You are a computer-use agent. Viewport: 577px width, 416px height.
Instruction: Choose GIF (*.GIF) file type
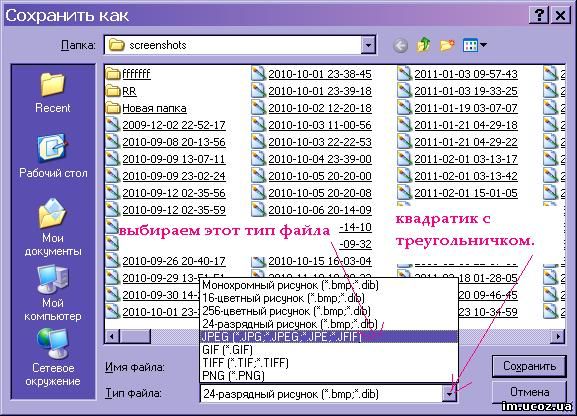point(329,349)
